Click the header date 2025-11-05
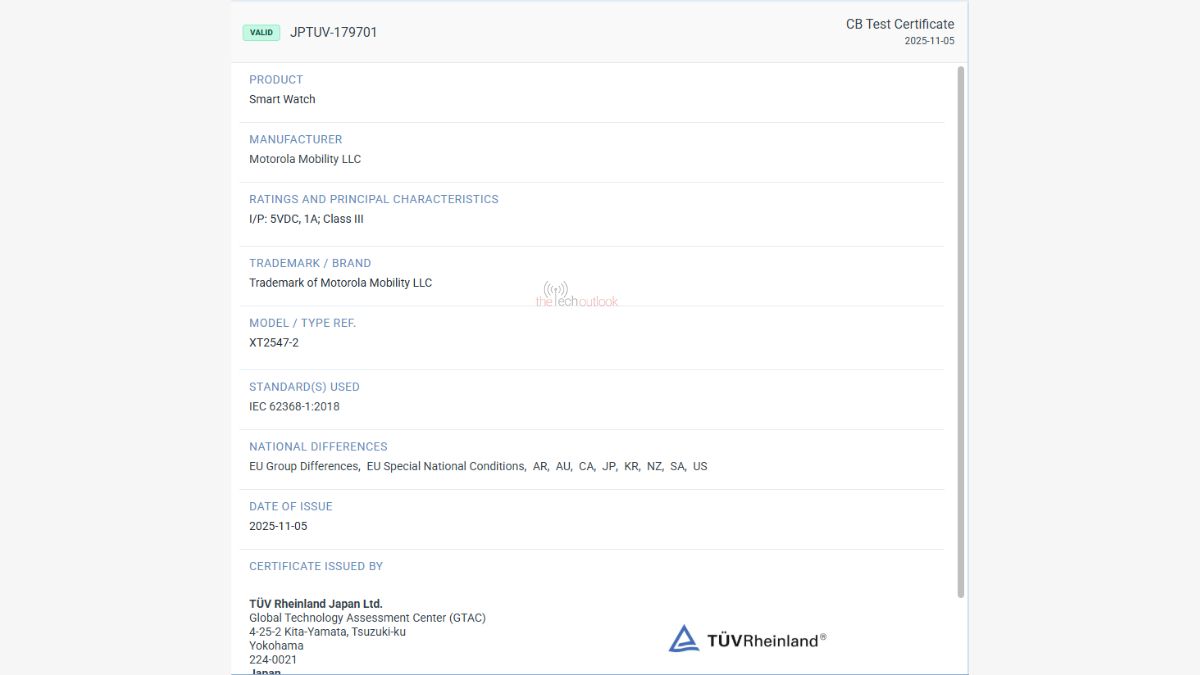This screenshot has width=1200, height=675. (x=929, y=41)
